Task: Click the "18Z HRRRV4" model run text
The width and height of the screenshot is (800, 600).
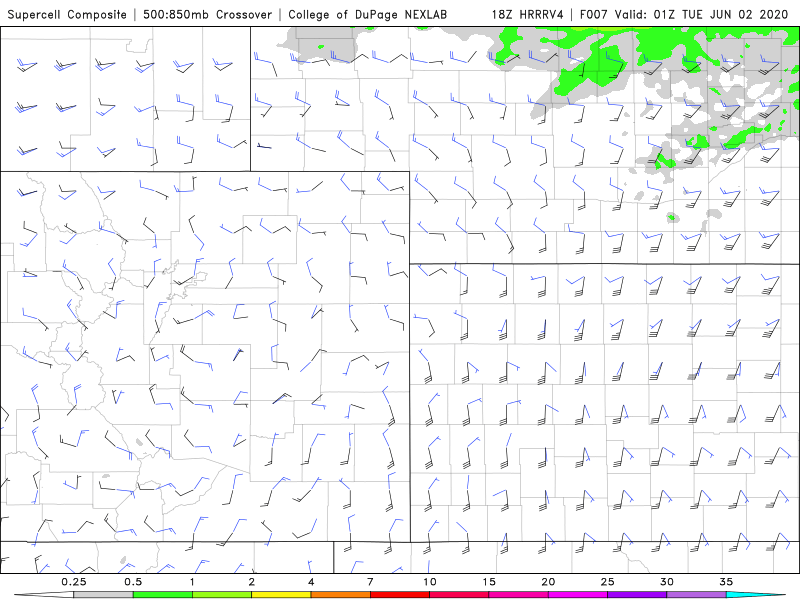Action: pyautogui.click(x=528, y=15)
